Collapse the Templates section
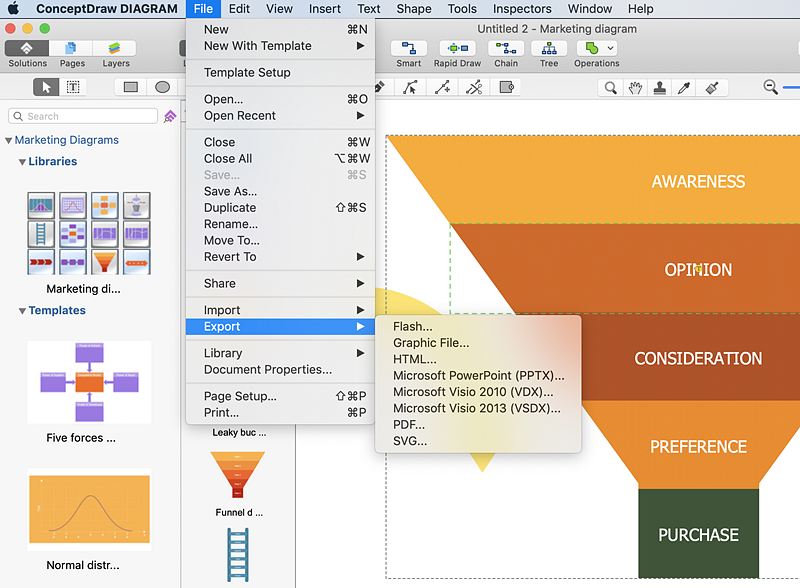This screenshot has height=588, width=800. pos(22,311)
